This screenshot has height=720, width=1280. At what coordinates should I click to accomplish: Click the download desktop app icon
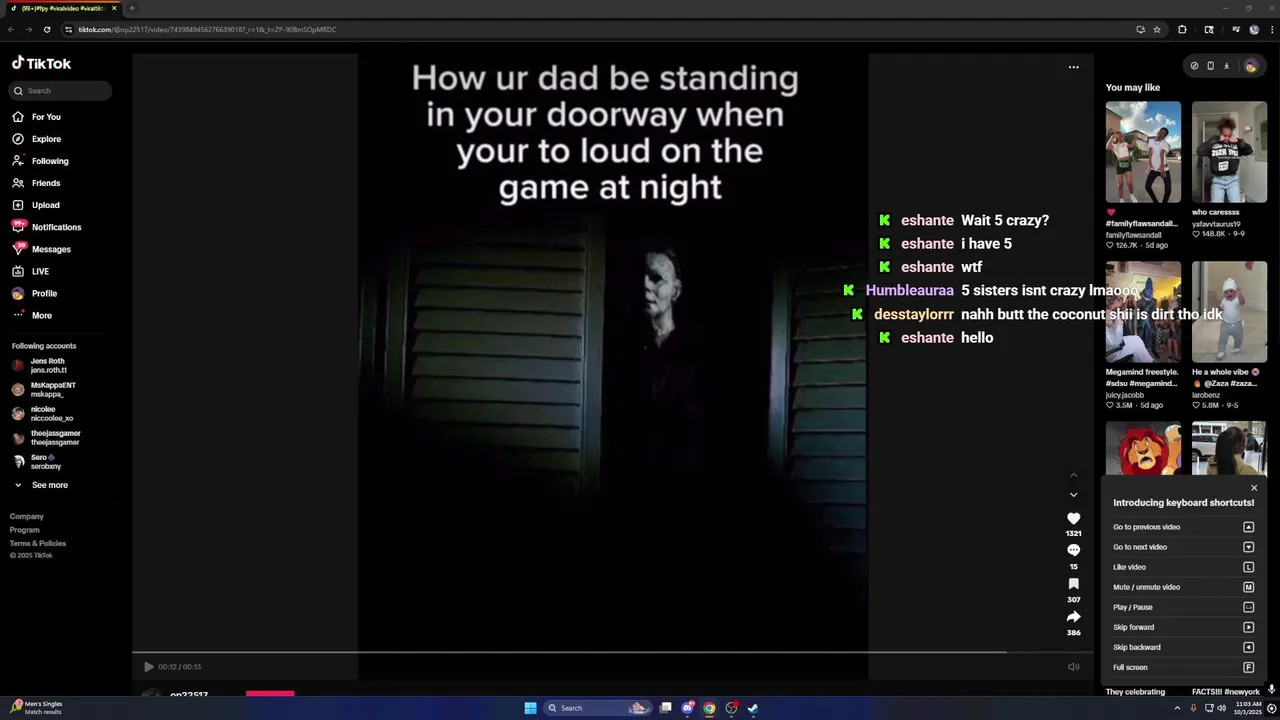[1226, 66]
